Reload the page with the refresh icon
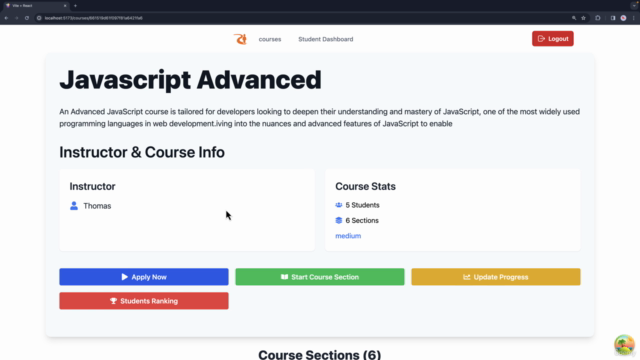Viewport: 640px width, 360px height. point(27,18)
